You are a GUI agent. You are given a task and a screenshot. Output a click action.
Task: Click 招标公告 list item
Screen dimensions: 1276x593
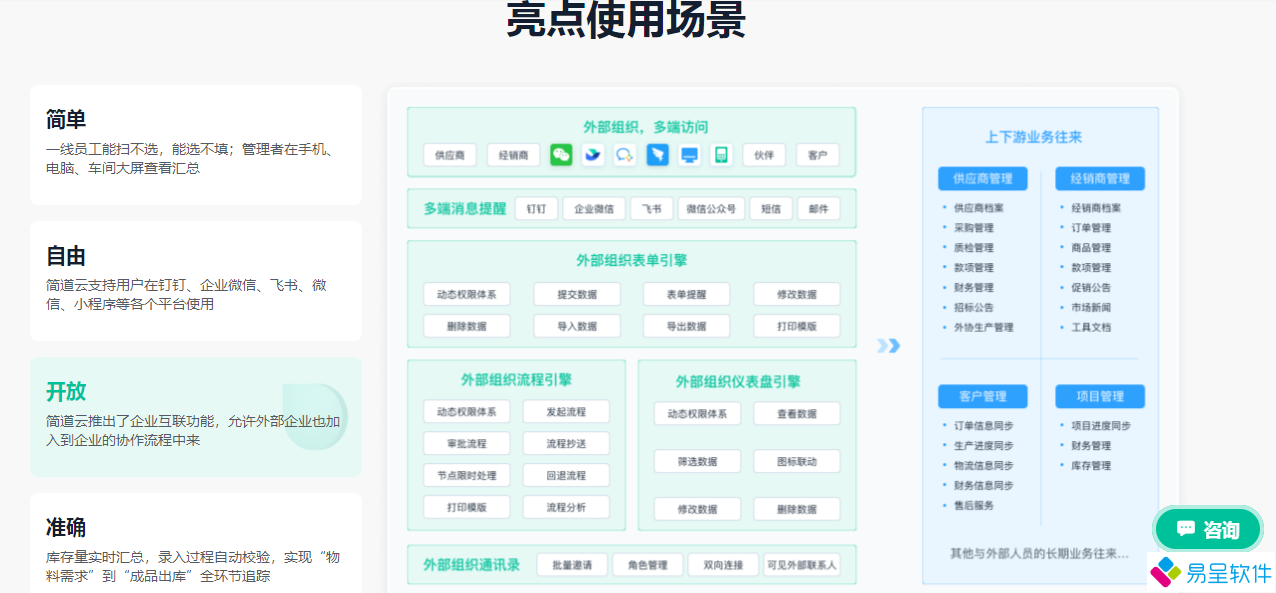click(973, 307)
